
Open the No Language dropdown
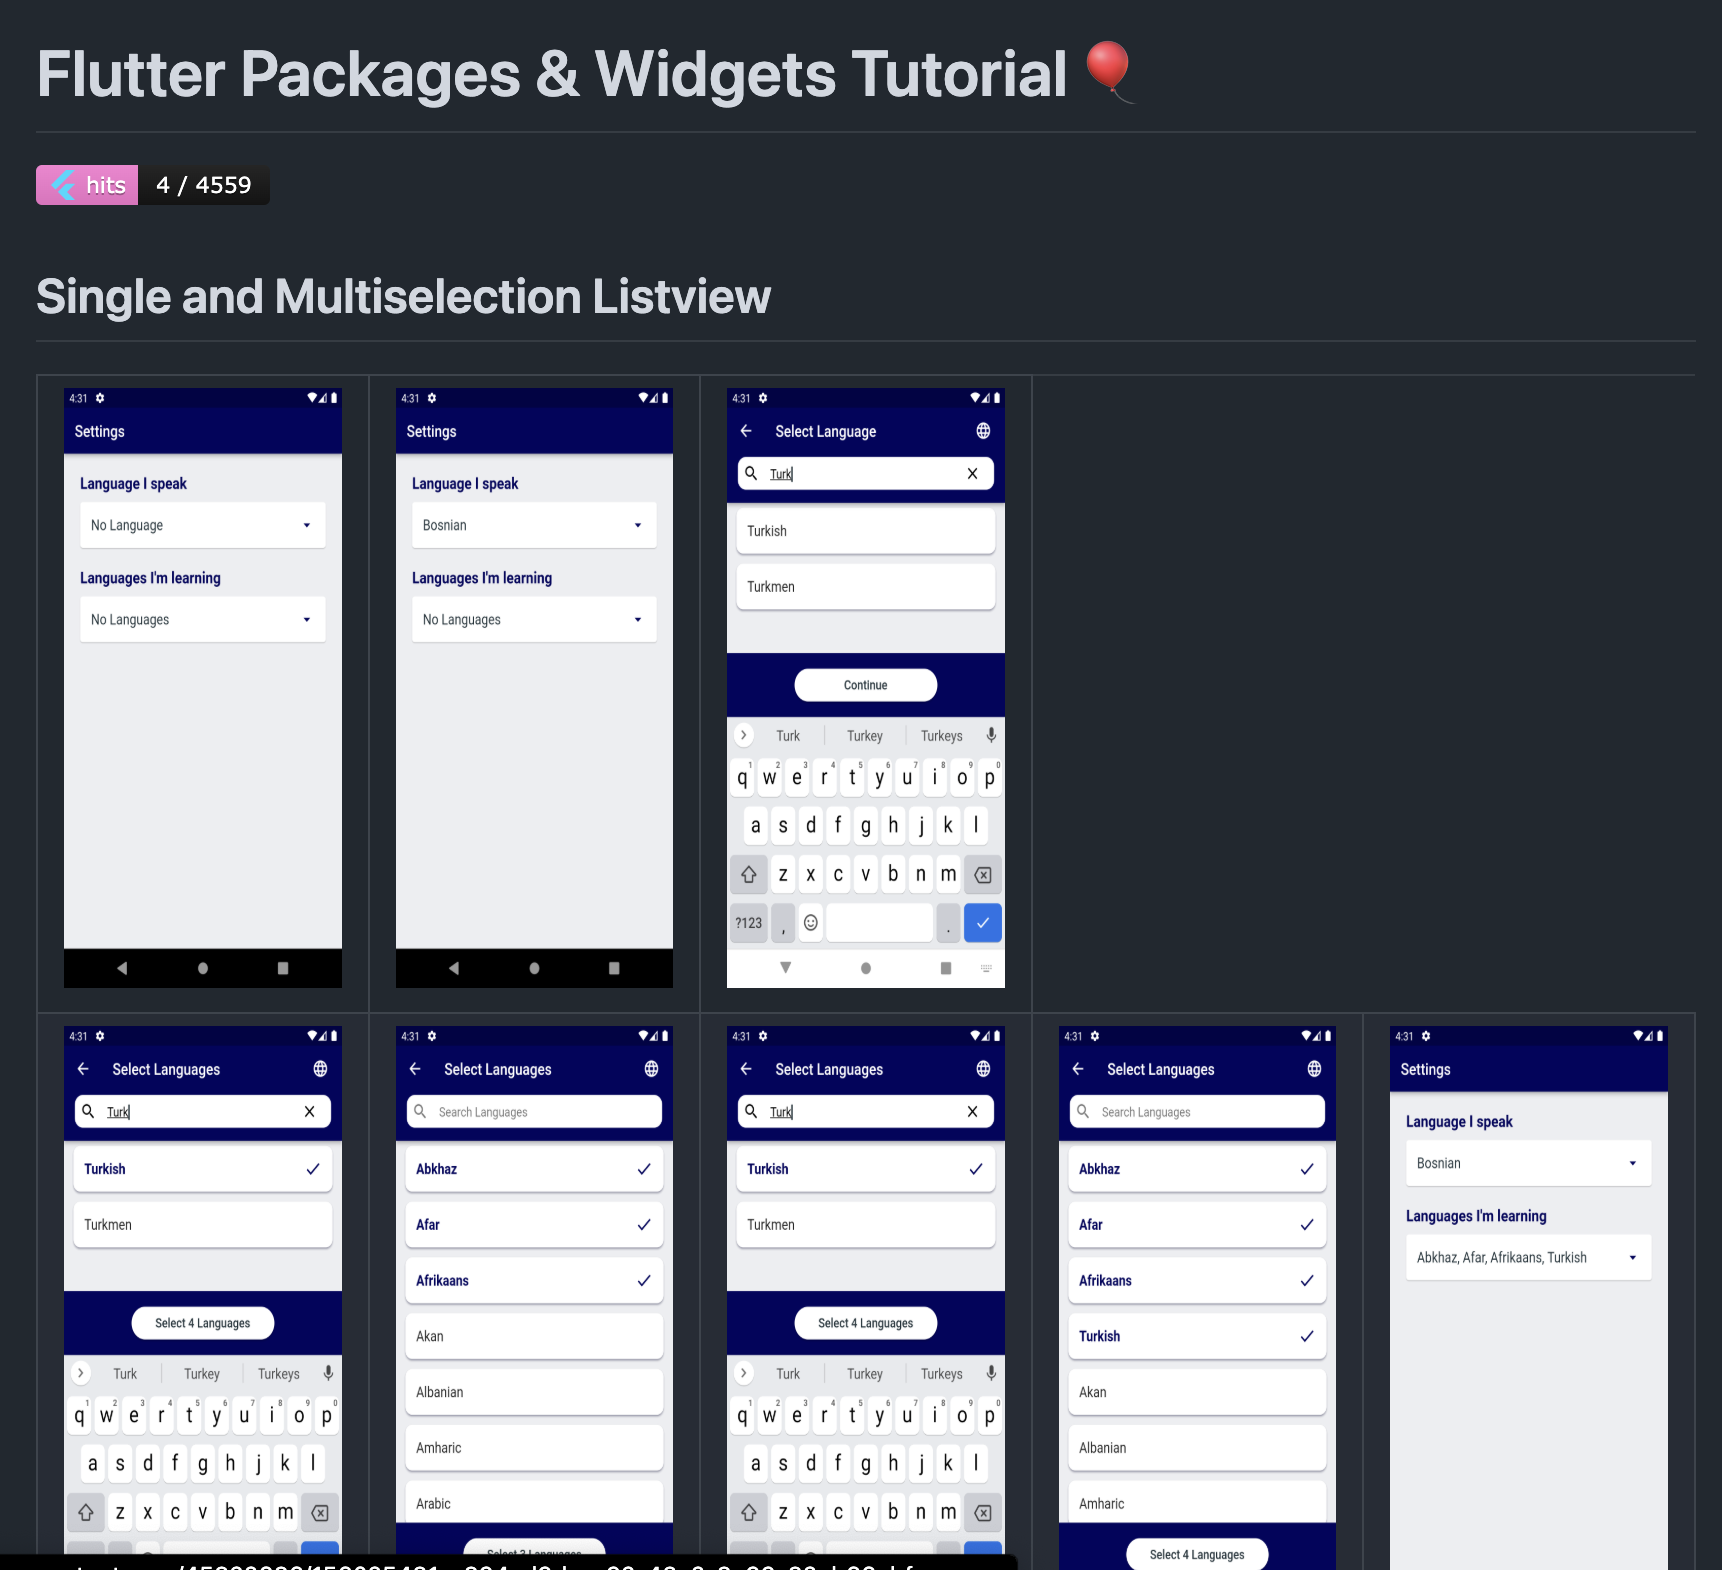tap(202, 525)
